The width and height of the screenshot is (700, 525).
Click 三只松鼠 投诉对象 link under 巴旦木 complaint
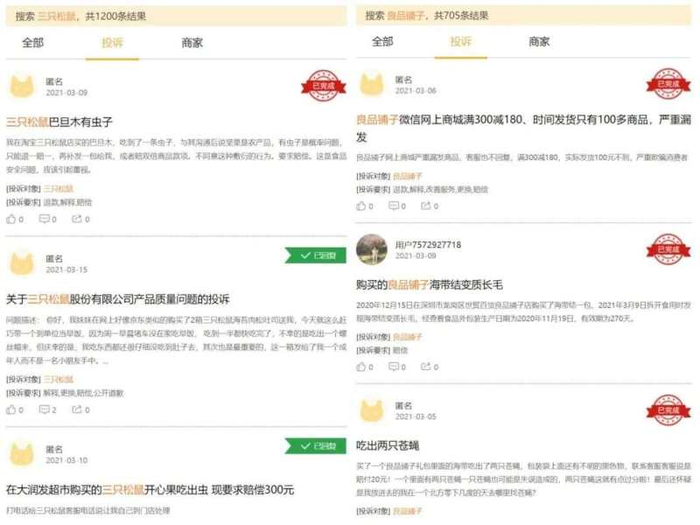(x=58, y=189)
